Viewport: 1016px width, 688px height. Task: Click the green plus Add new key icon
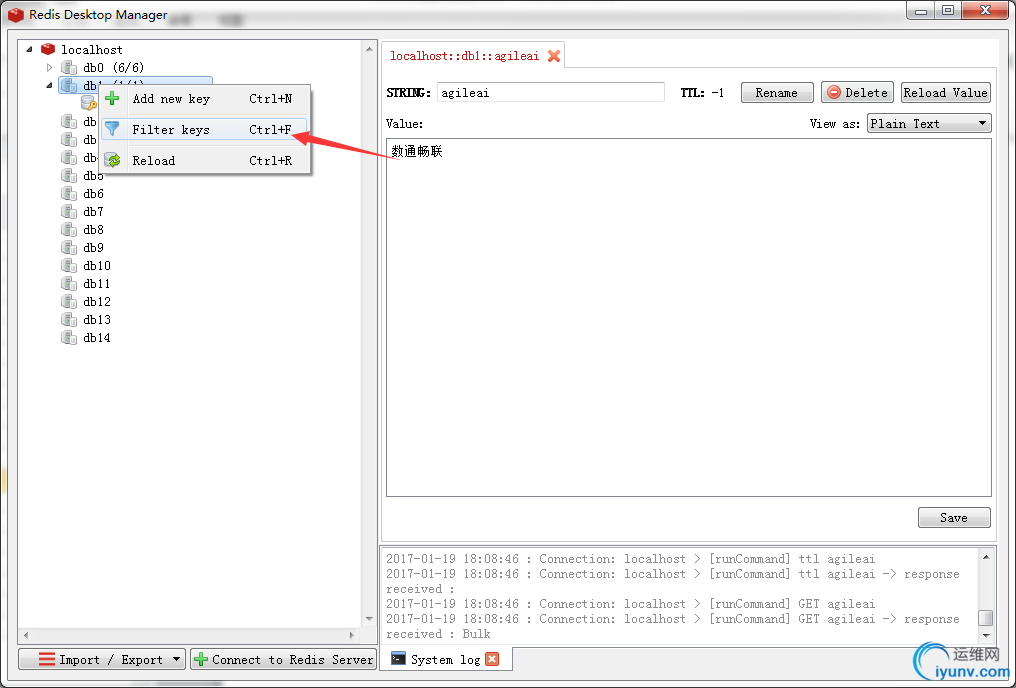112,98
